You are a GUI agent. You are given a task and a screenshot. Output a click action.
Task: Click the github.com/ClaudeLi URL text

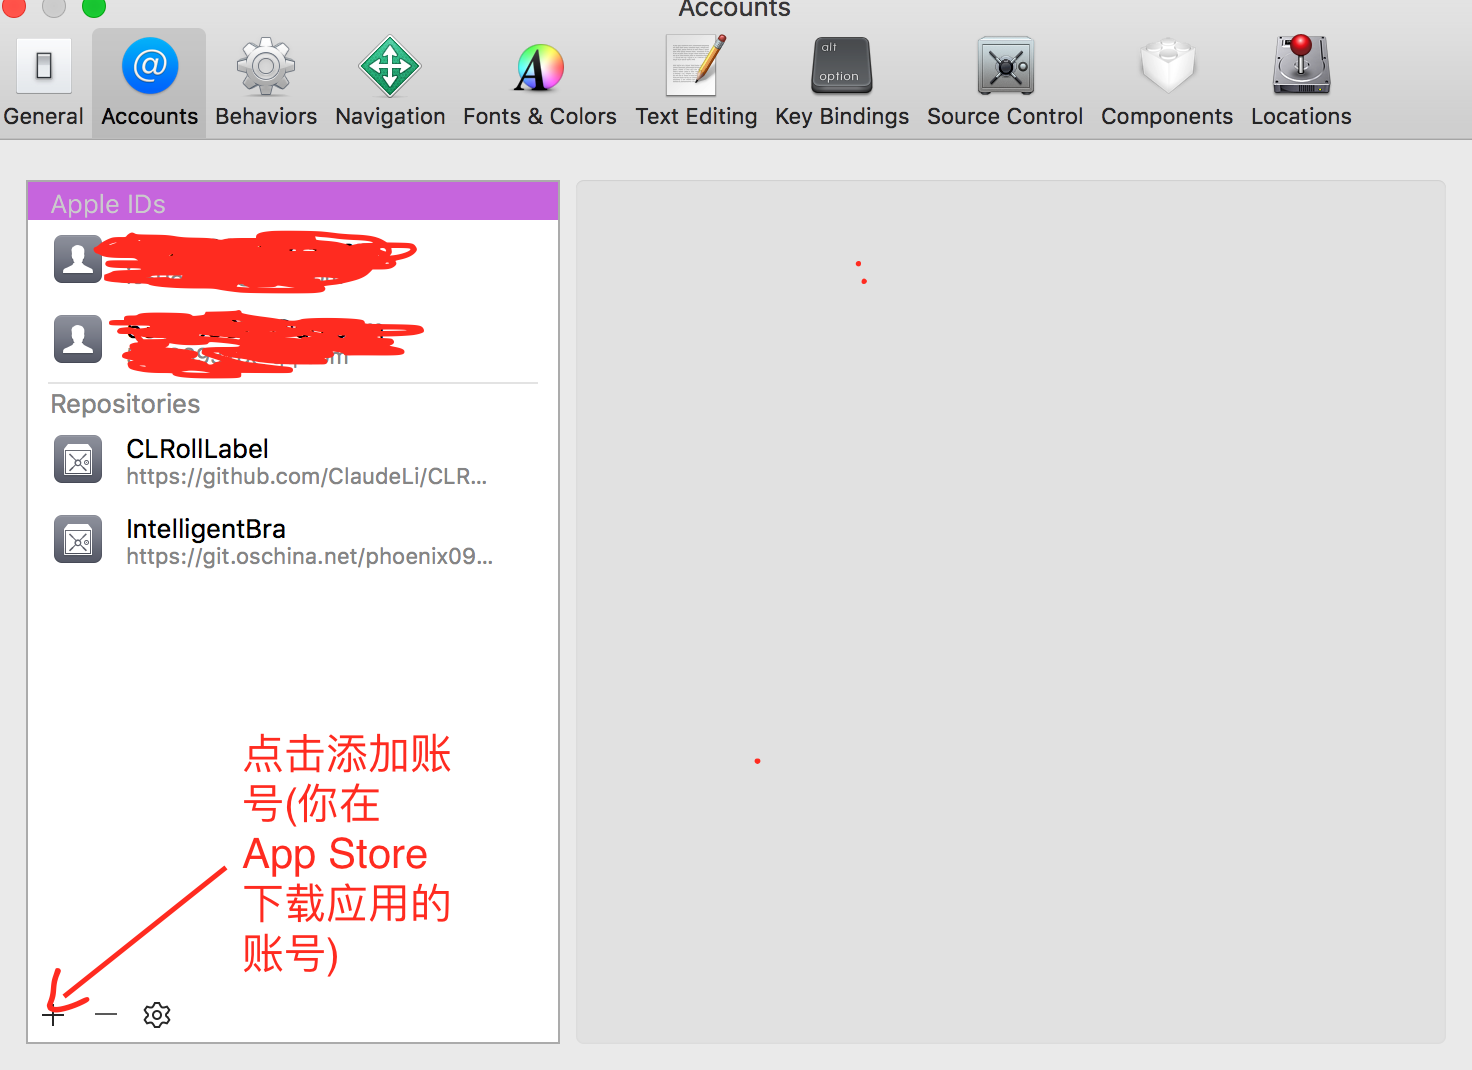[x=306, y=476]
